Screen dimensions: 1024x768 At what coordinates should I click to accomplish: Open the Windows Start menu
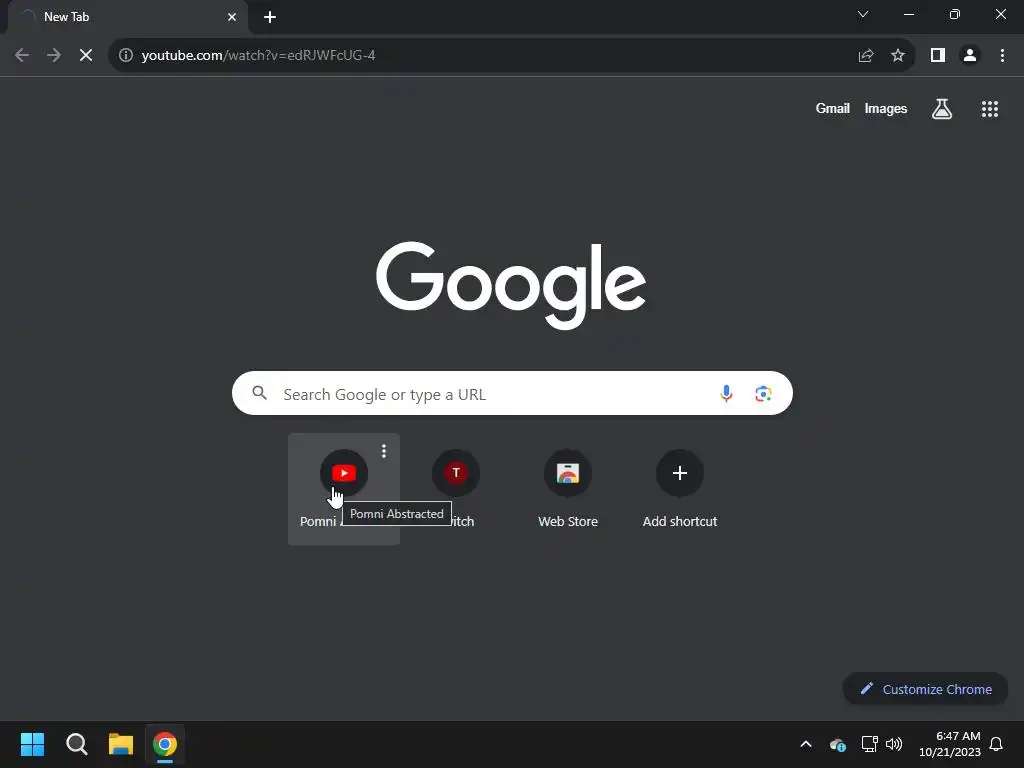32,744
